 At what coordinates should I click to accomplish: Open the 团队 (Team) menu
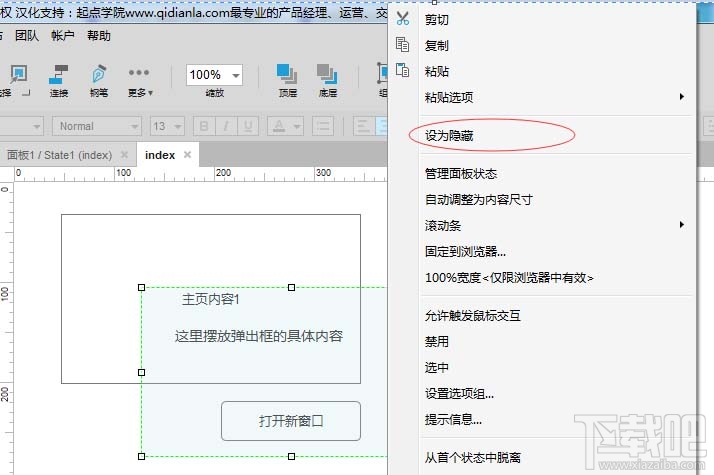pyautogui.click(x=27, y=36)
